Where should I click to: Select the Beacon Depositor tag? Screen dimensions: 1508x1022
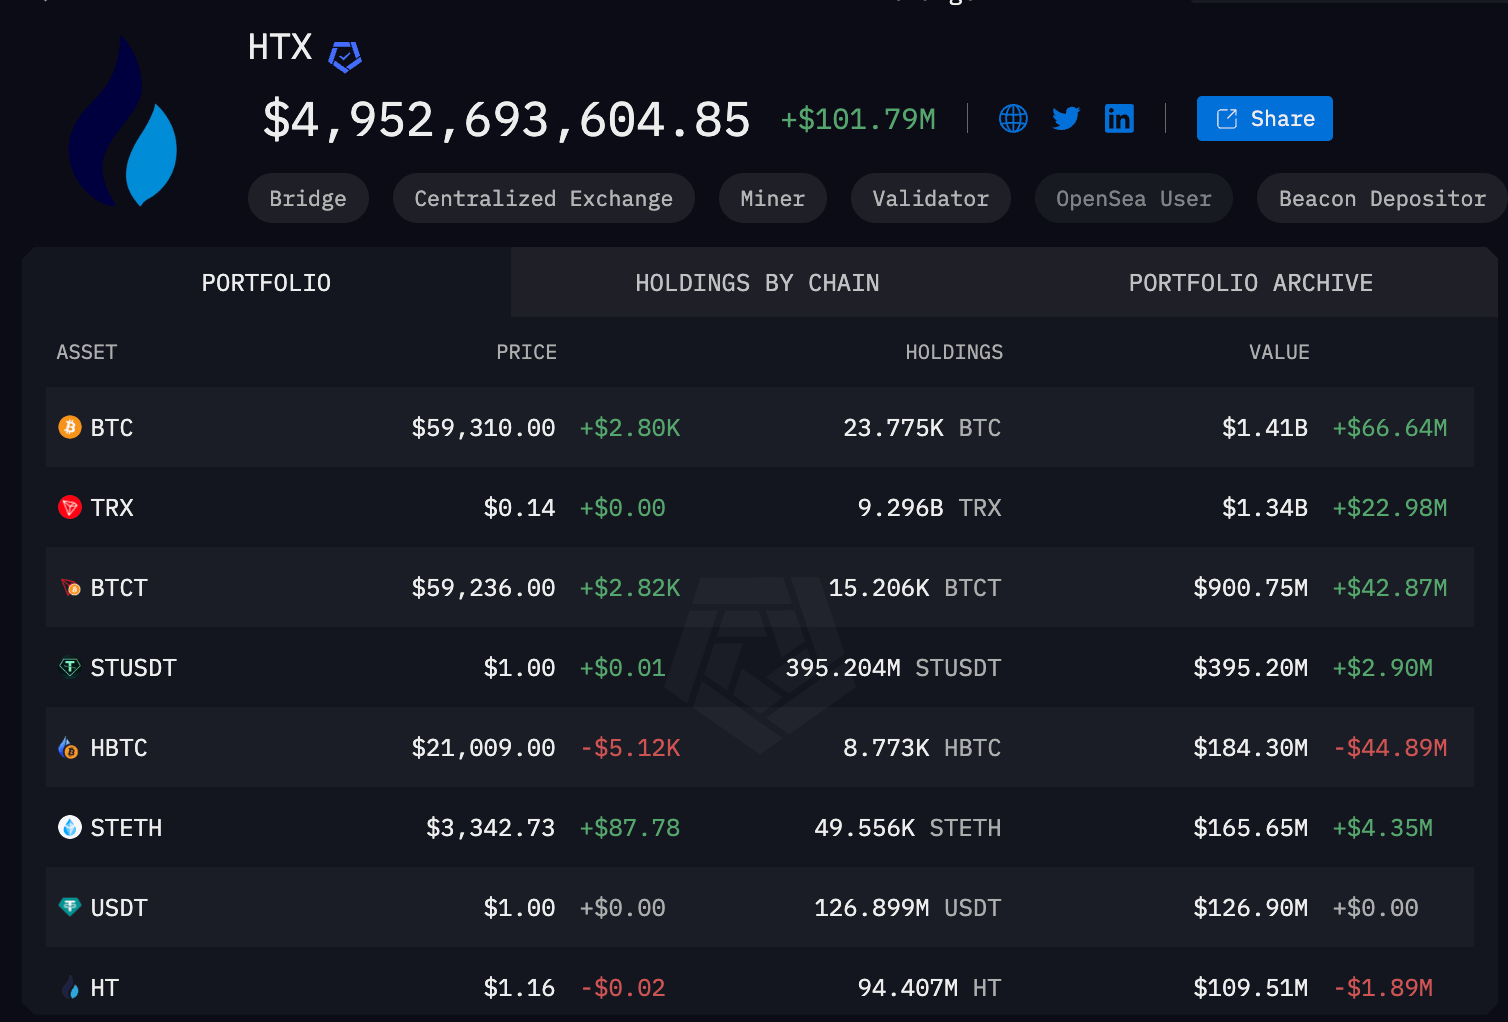[1382, 198]
